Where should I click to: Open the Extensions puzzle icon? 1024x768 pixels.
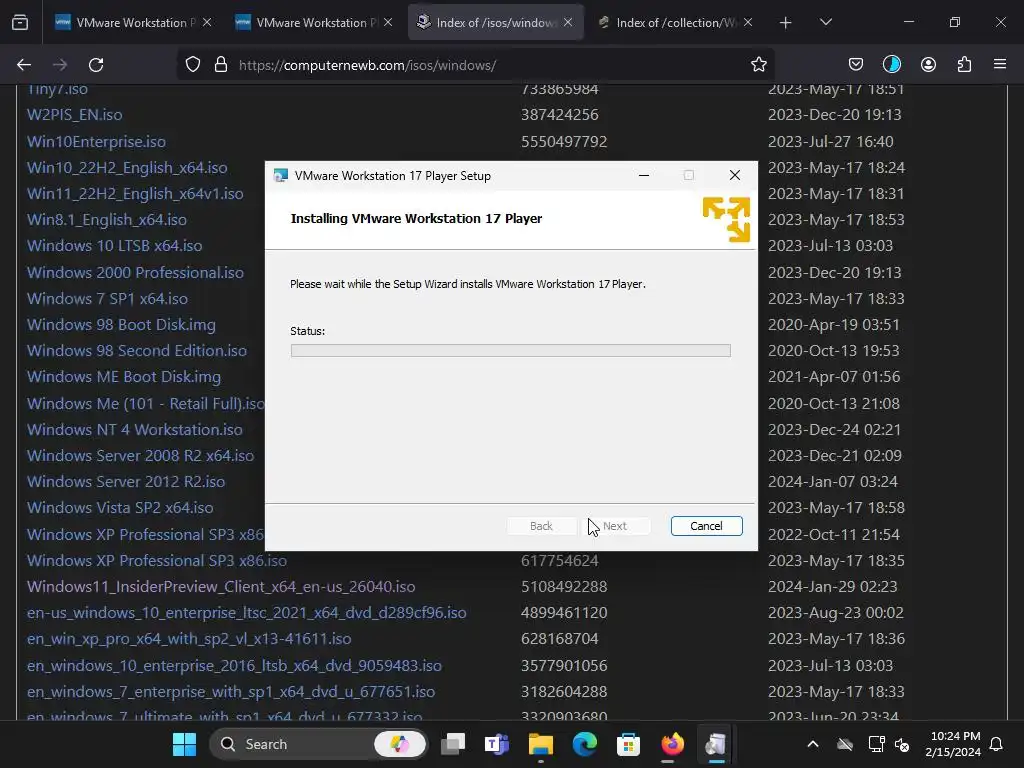pyautogui.click(x=964, y=65)
